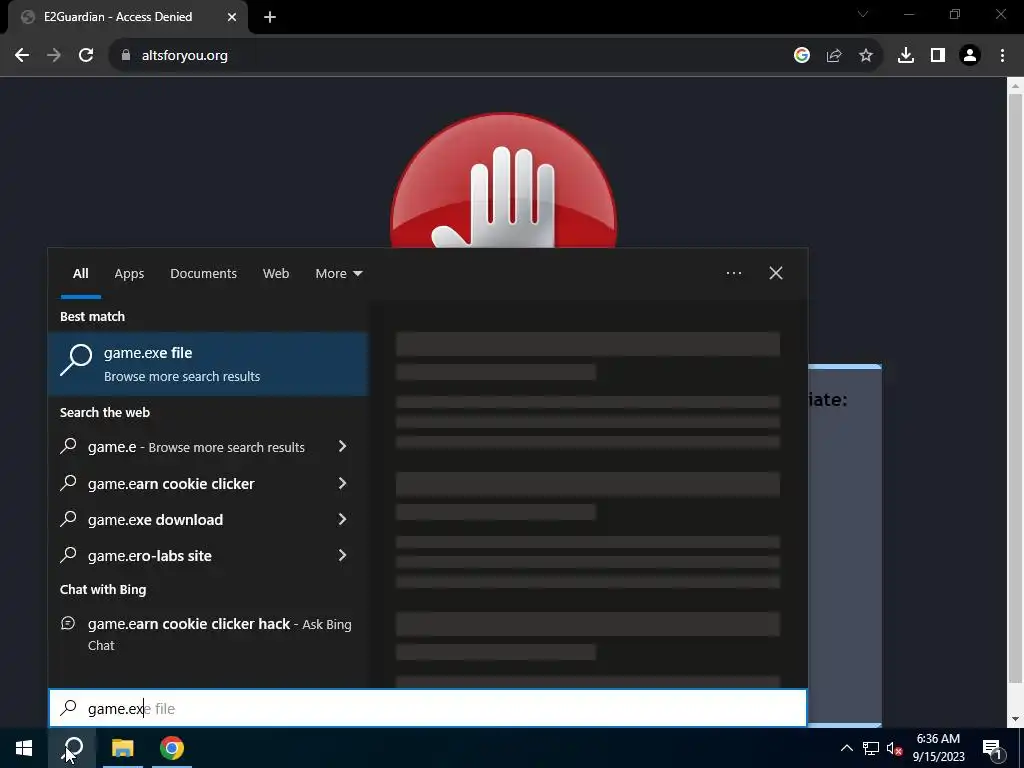Open Chrome profile avatar
The height and width of the screenshot is (768, 1024).
pos(970,56)
